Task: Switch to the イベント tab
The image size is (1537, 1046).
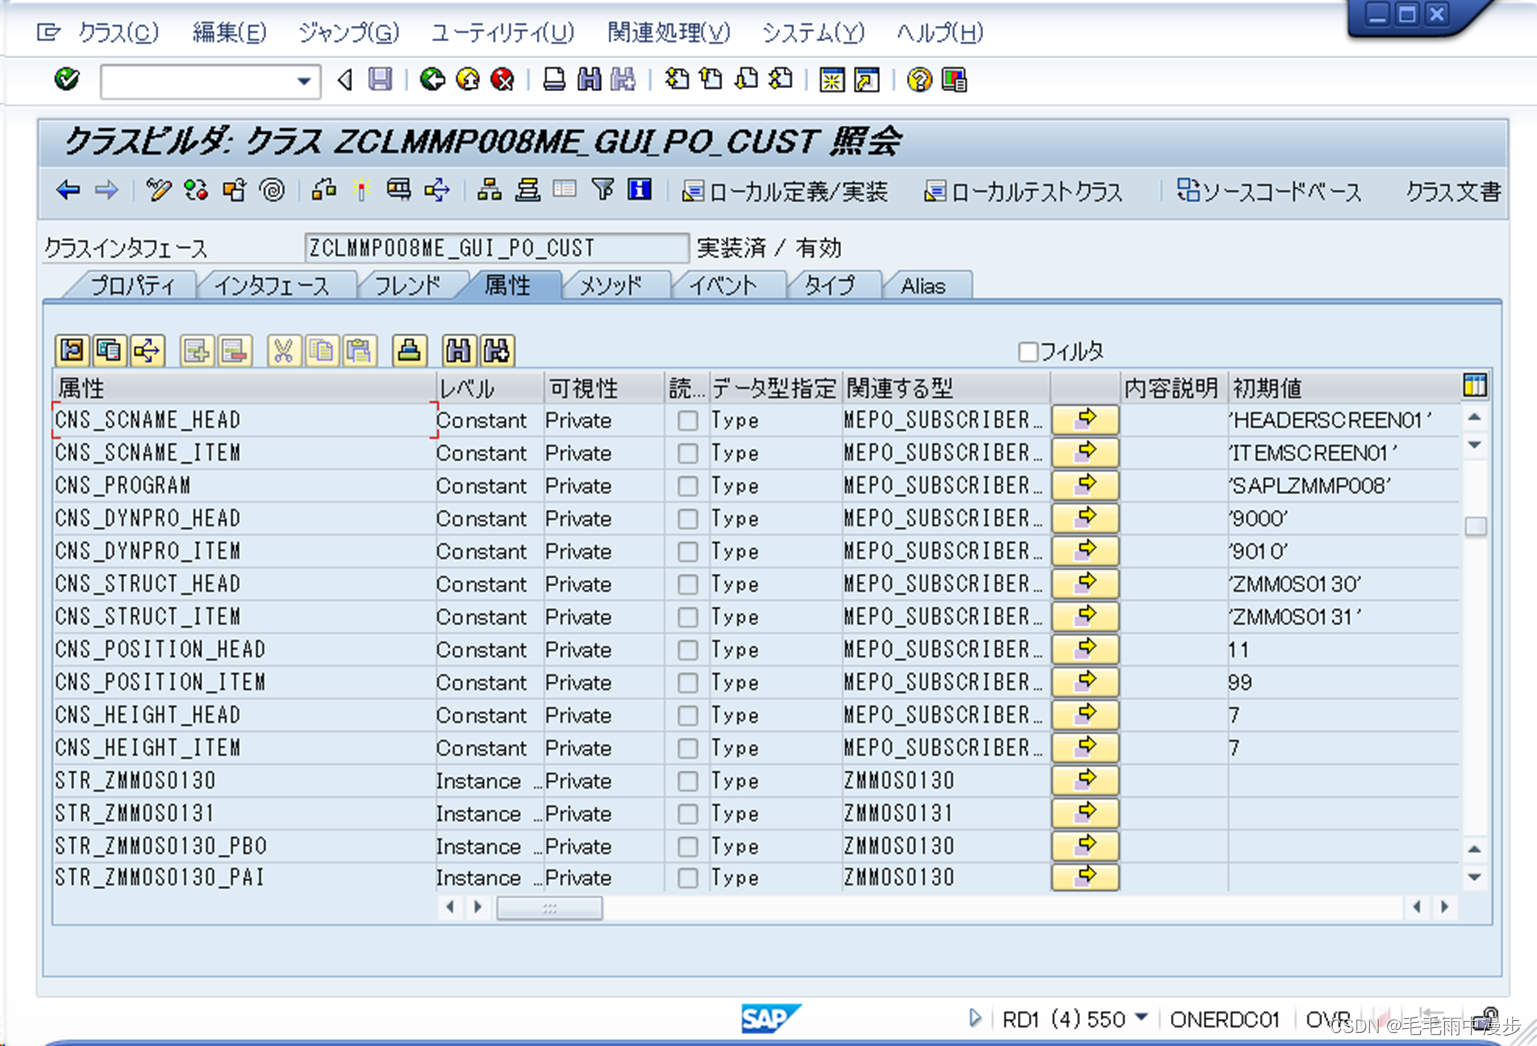Action: click(722, 286)
